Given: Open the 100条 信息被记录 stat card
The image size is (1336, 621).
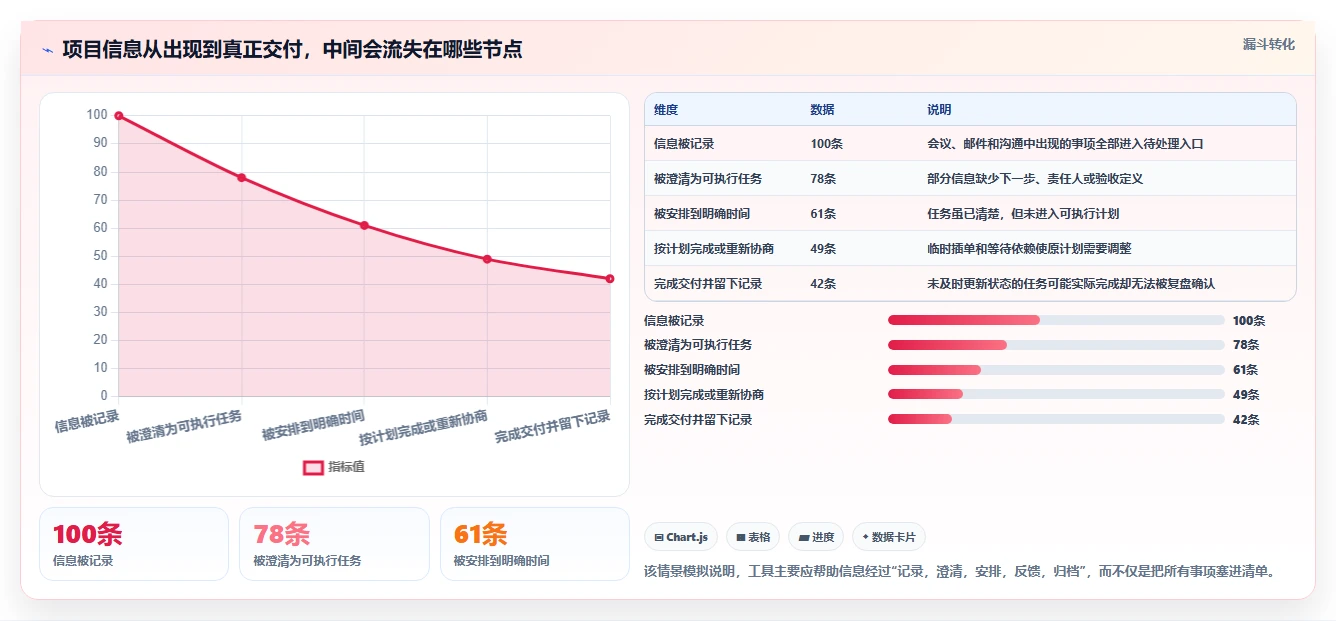Looking at the screenshot, I should click(x=134, y=544).
